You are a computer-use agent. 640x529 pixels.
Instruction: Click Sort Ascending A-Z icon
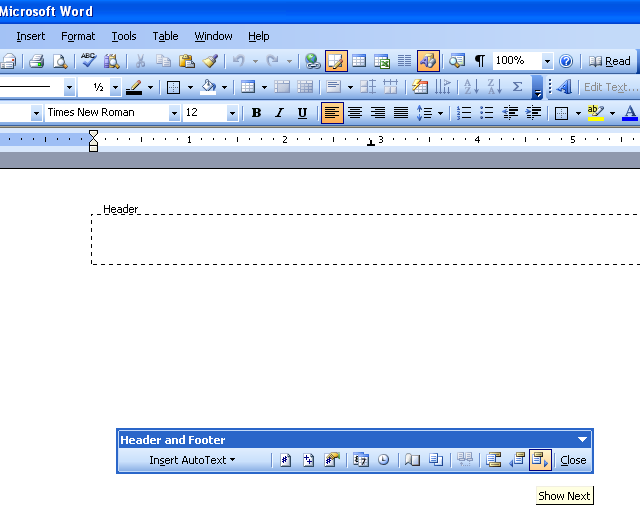(x=472, y=87)
